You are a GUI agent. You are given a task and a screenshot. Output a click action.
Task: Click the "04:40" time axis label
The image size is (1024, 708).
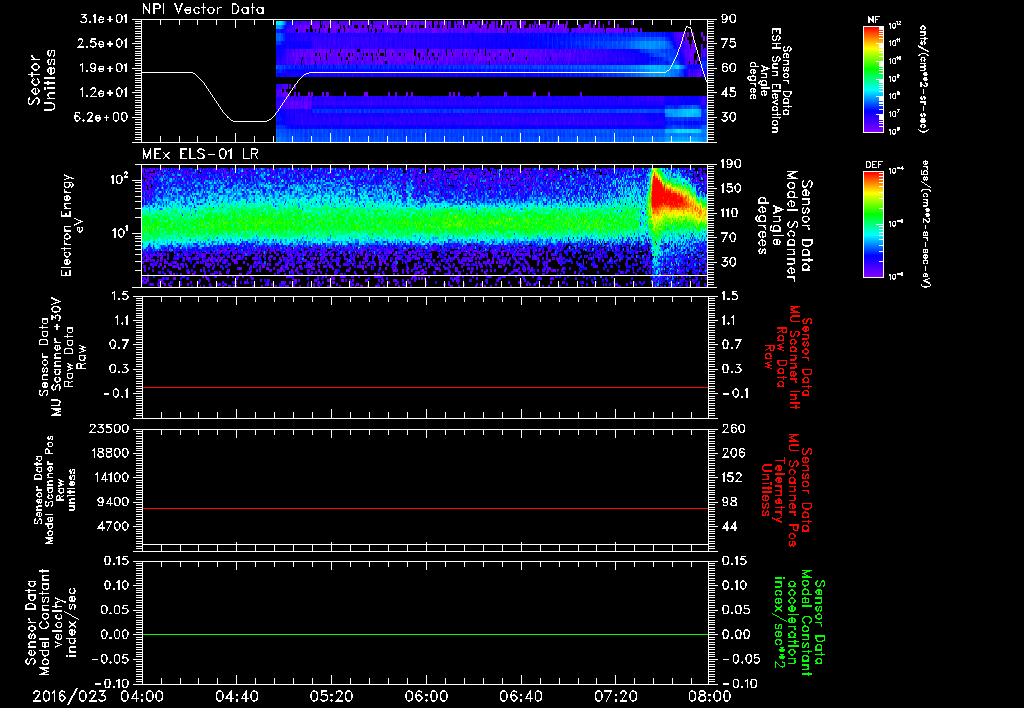[236, 696]
